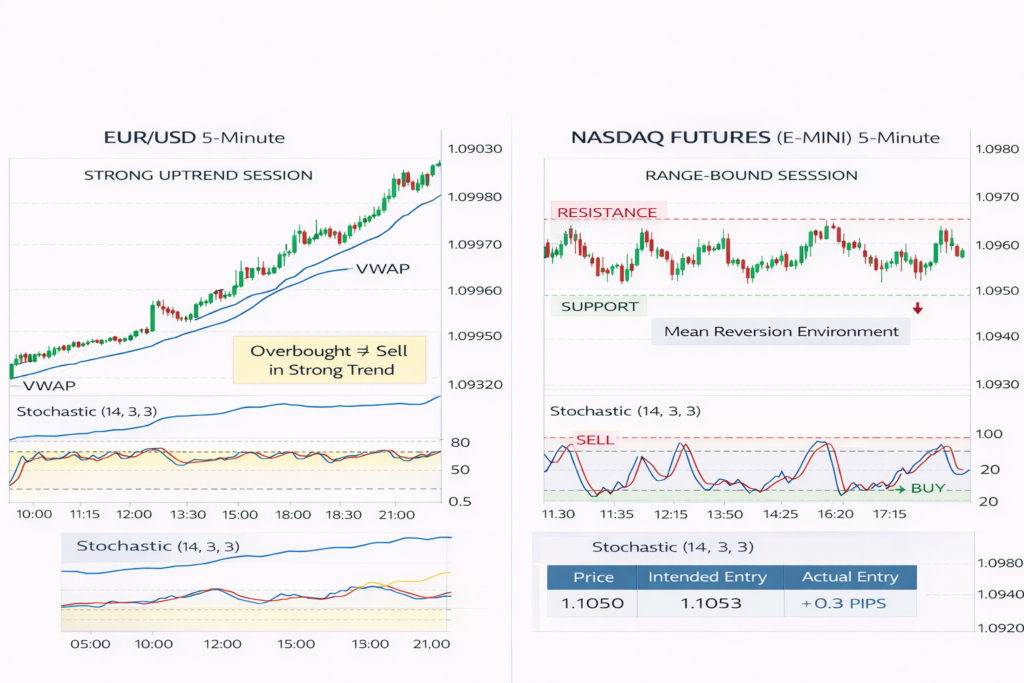1024x683 pixels.
Task: Select the NASDAQ FUTURES (E-MINI) chart title
Action: pyautogui.click(x=755, y=138)
